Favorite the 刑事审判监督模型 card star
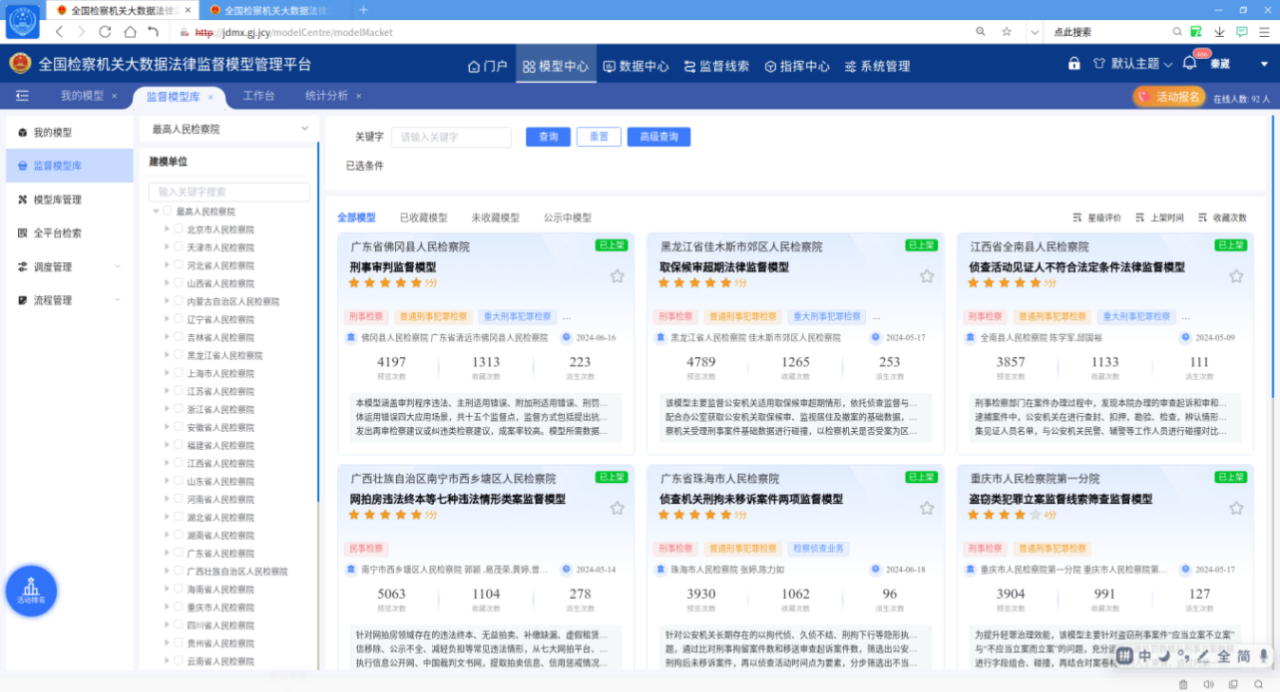Image resolution: width=1280 pixels, height=692 pixels. [x=617, y=276]
